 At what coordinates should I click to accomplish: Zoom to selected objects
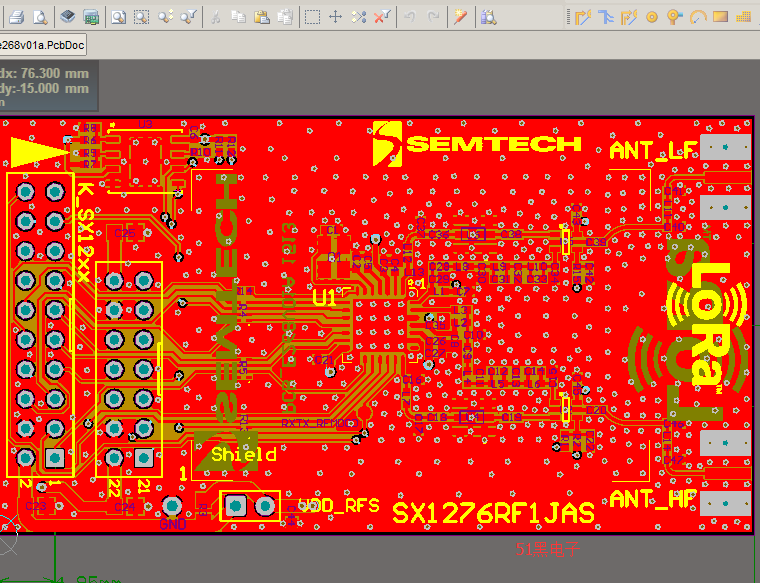[165, 17]
